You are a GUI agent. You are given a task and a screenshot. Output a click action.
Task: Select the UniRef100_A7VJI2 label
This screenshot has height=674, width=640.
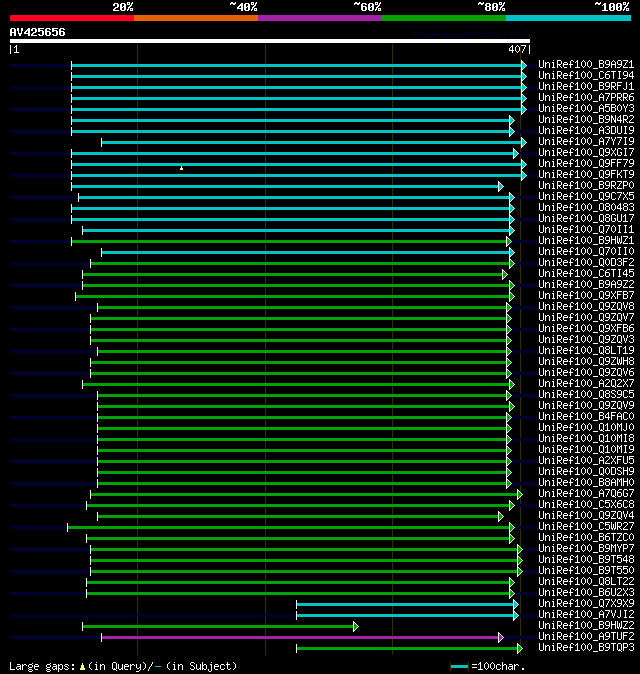click(x=586, y=614)
